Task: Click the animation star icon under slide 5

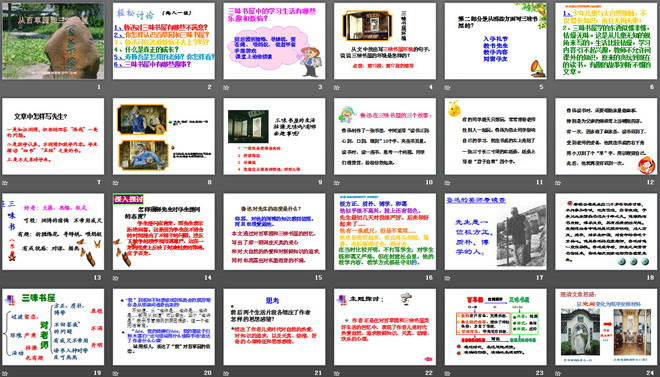Action: pyautogui.click(x=447, y=88)
